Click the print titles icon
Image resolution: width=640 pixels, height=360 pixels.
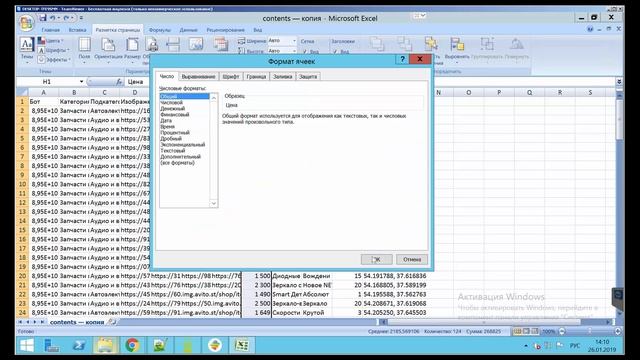tap(220, 45)
